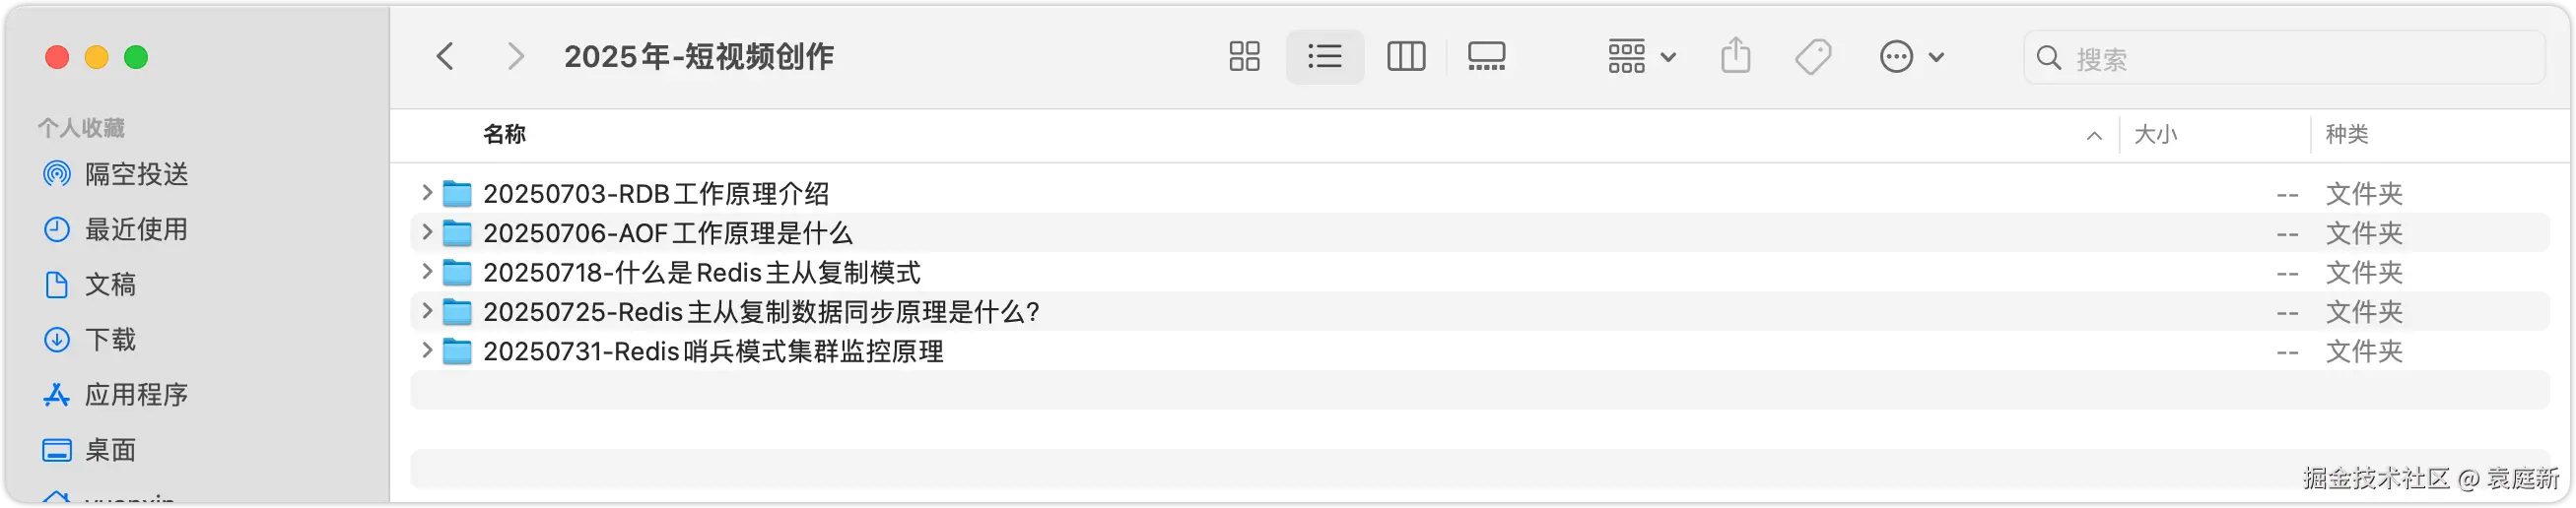Image resolution: width=2576 pixels, height=508 pixels.
Task: Open the group-by options dropdown
Action: tap(1641, 57)
